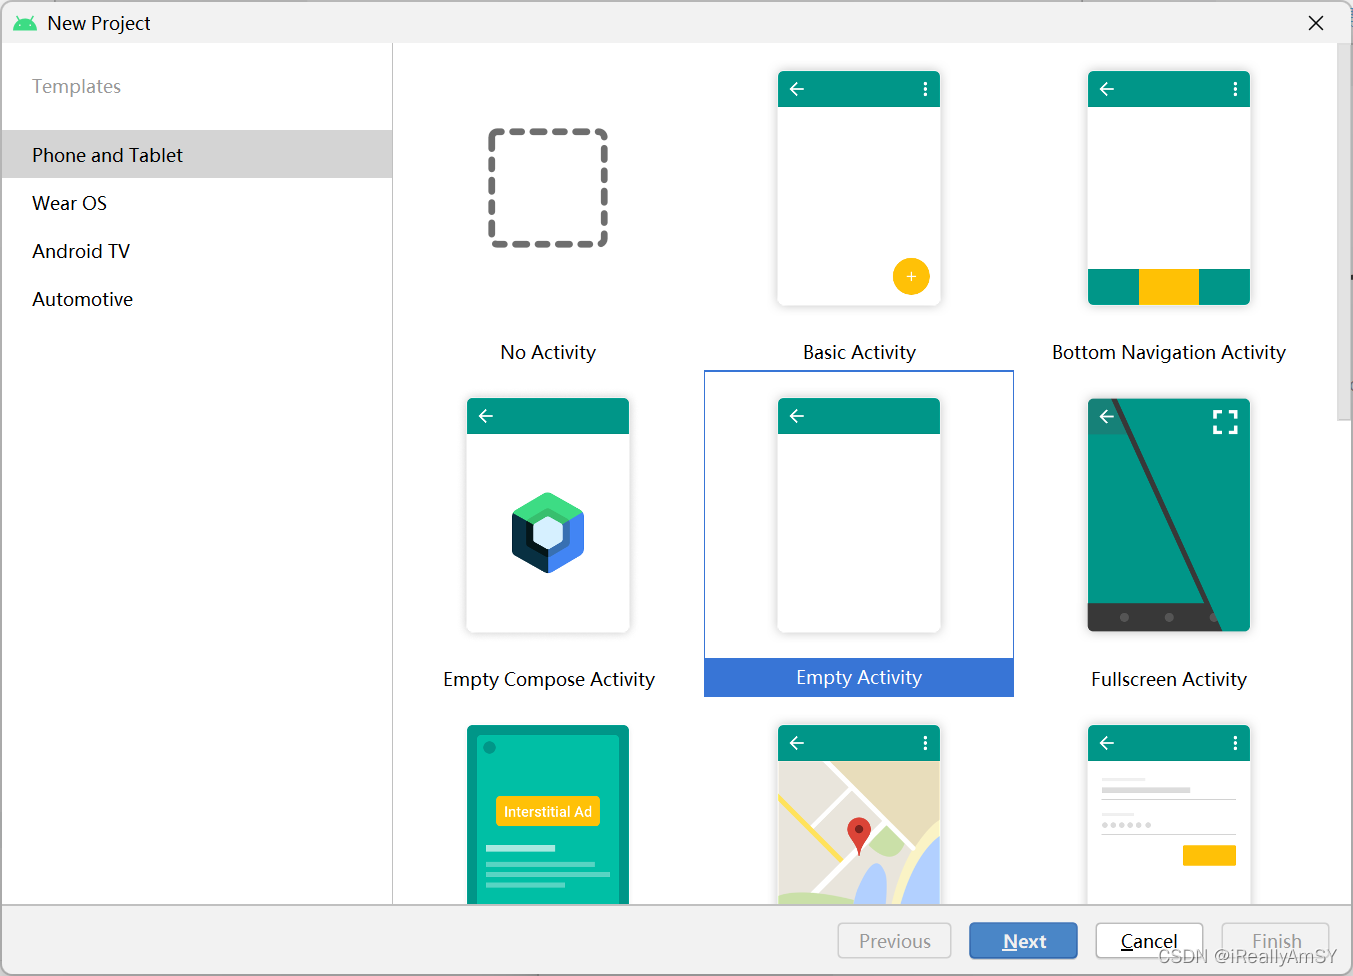
Task: Click the back arrow in Login template preview
Action: [x=1107, y=743]
